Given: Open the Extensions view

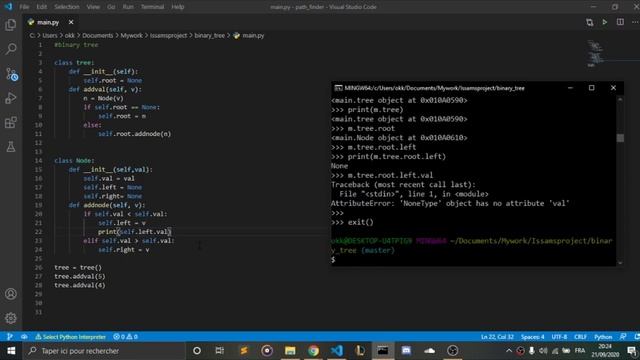Looking at the screenshot, I should [x=11, y=122].
